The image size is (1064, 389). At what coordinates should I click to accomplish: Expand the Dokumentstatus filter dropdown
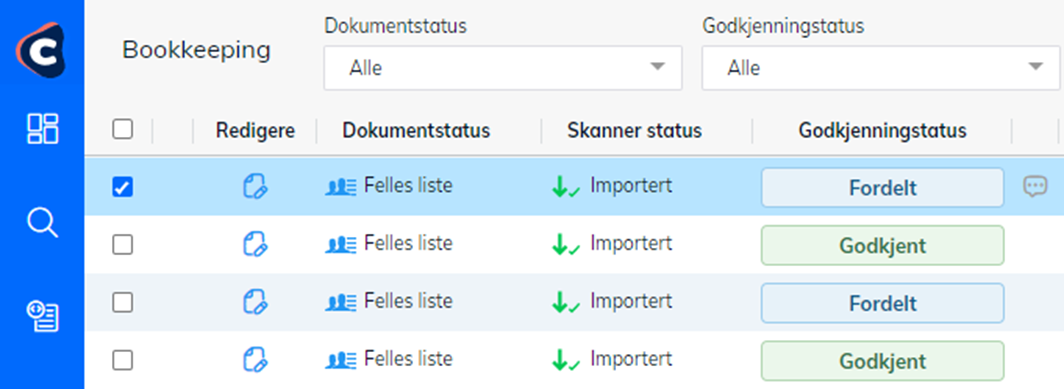pyautogui.click(x=503, y=68)
